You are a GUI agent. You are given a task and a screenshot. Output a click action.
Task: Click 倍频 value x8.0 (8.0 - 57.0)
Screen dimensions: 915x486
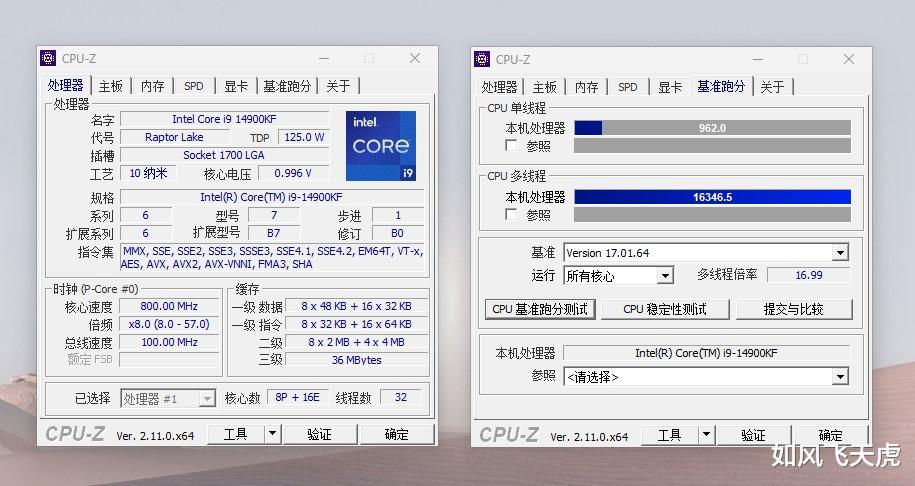(x=169, y=324)
